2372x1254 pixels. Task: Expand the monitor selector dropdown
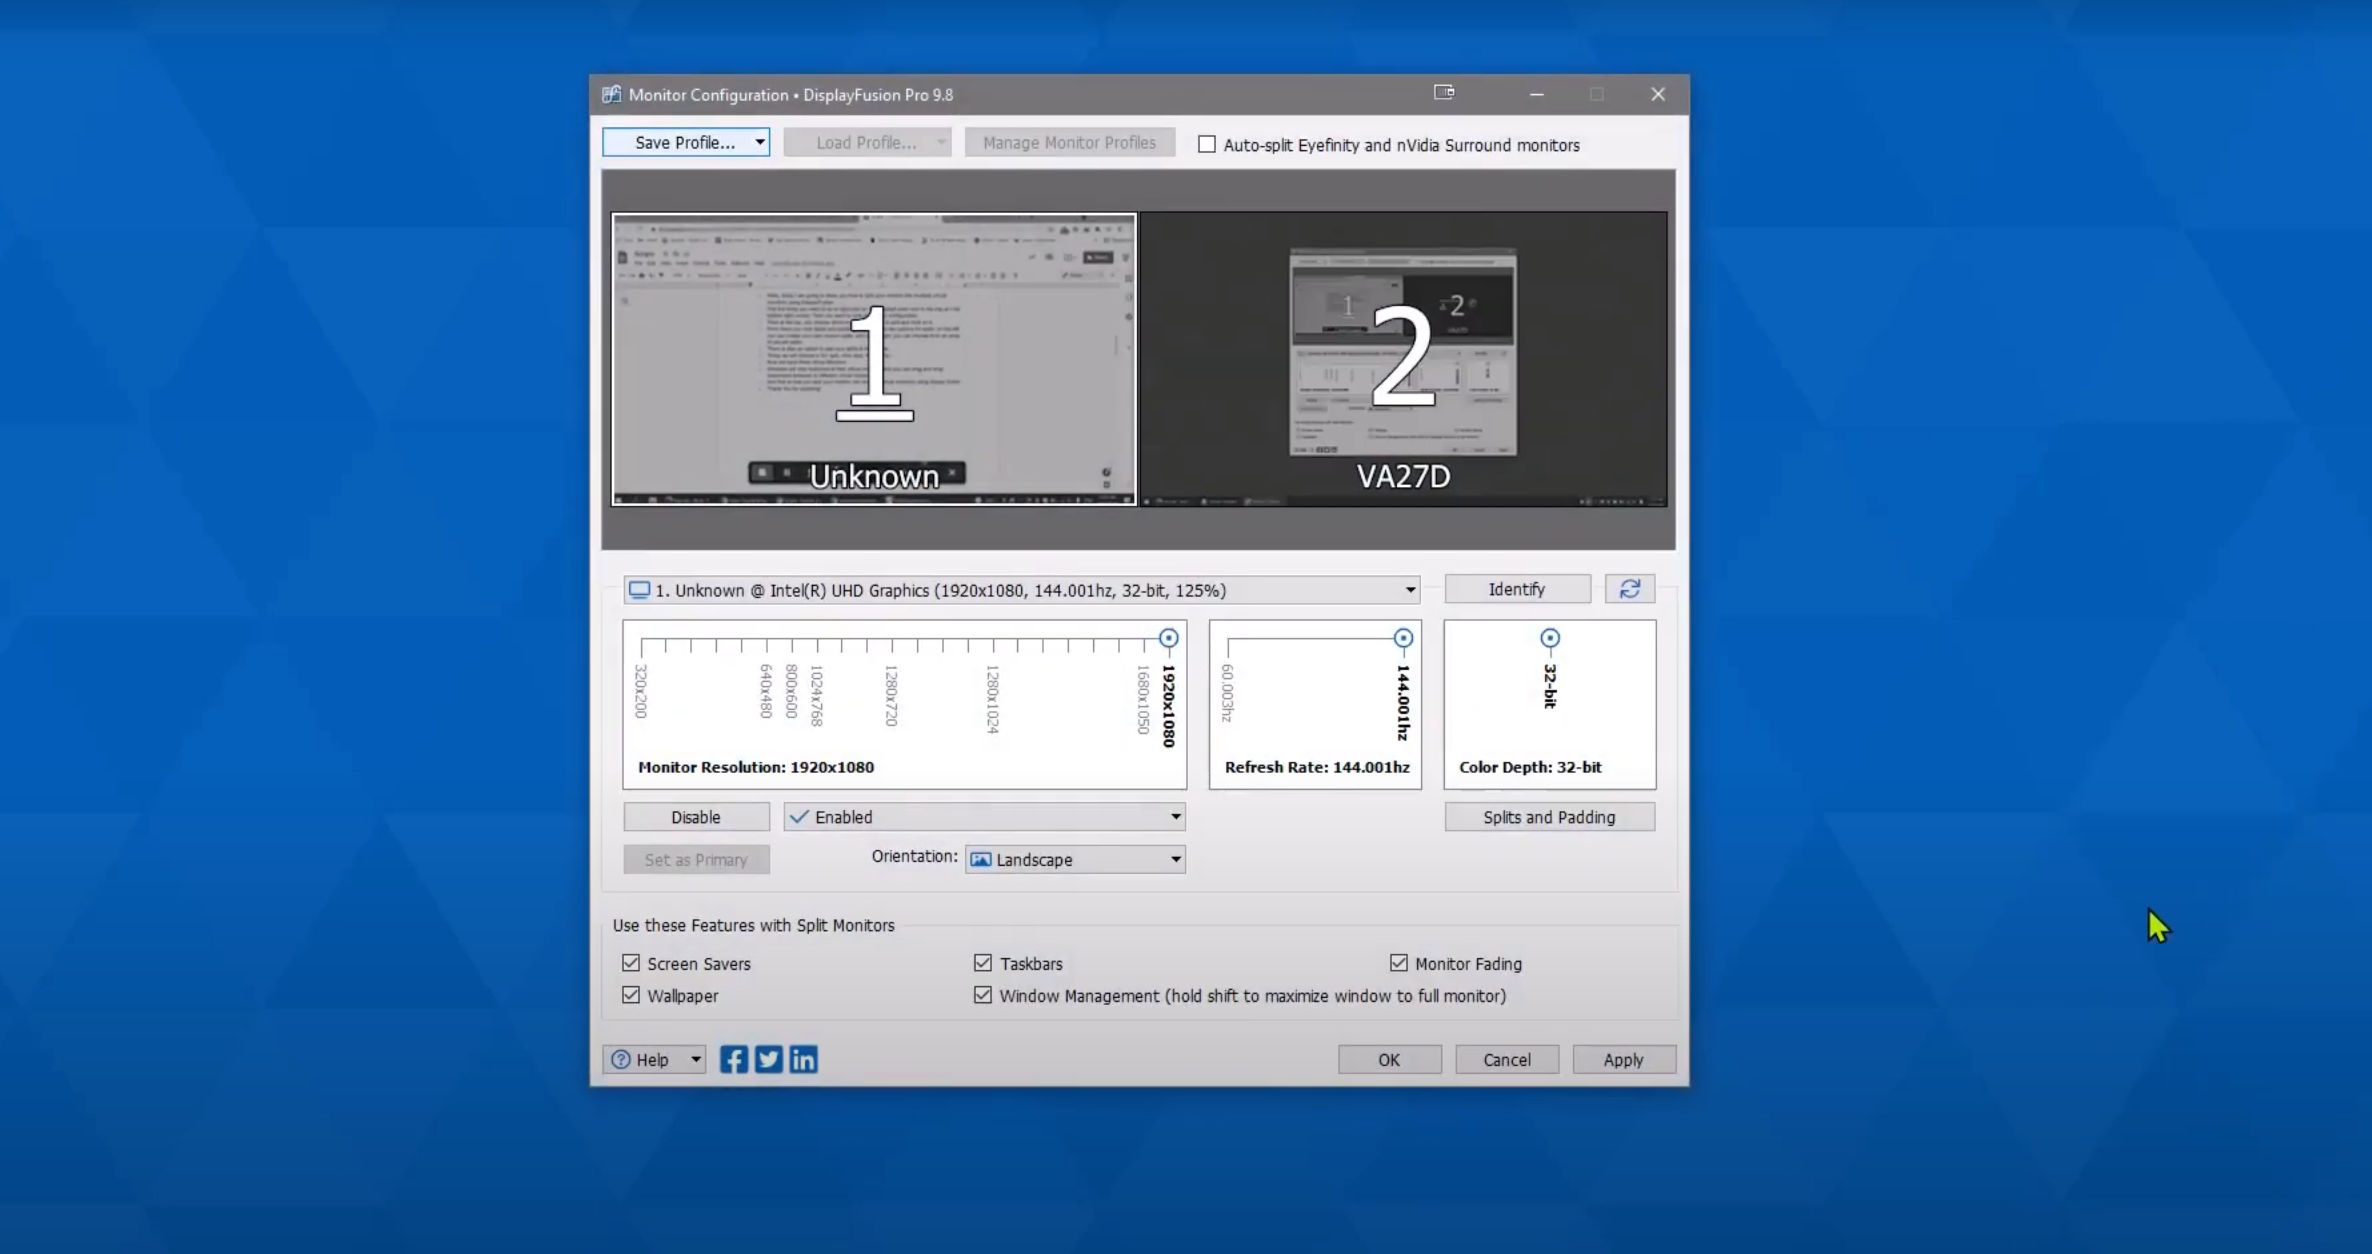click(1410, 590)
